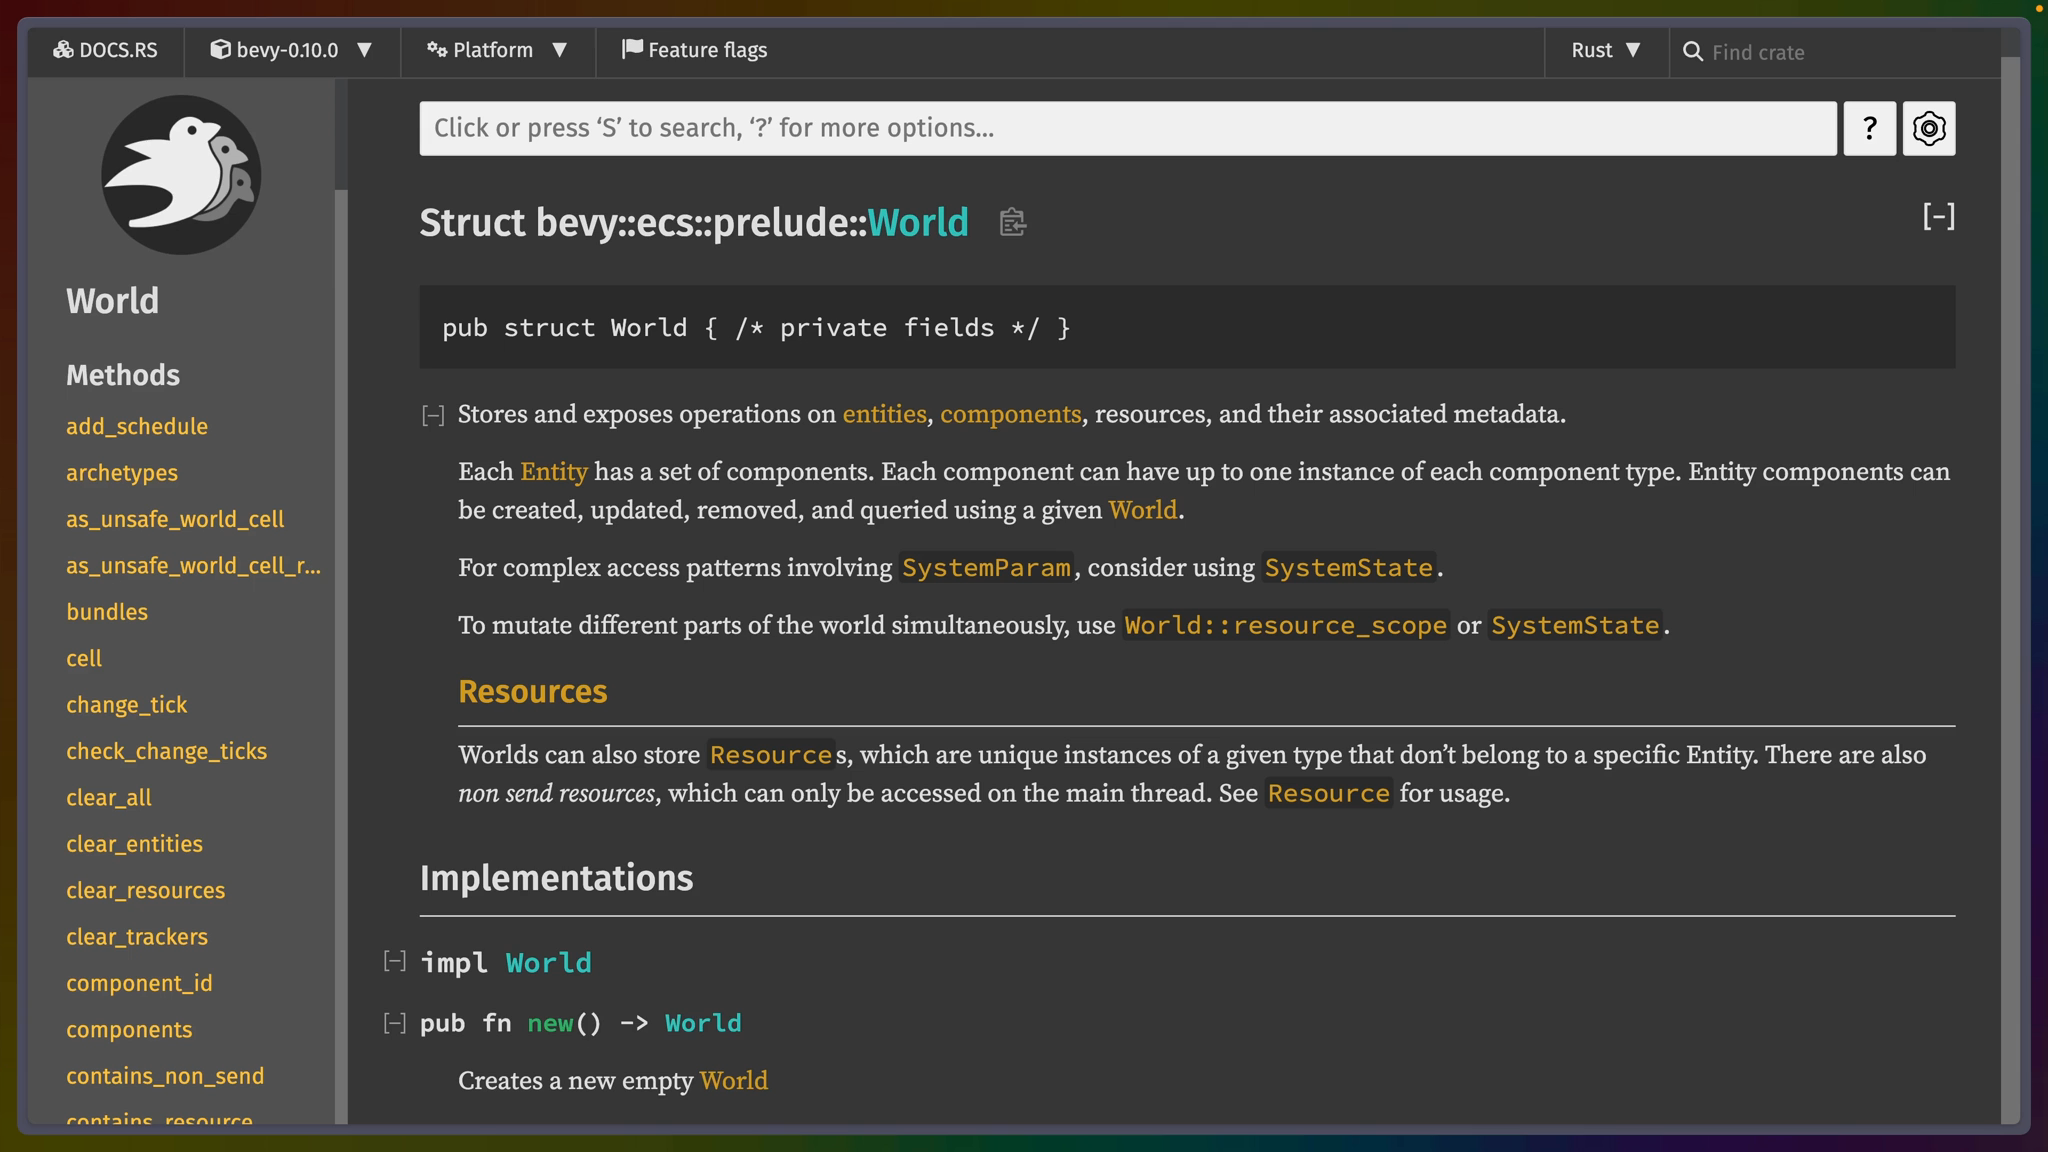Viewport: 2048px width, 1152px height.
Task: Click the Bevy bird logo
Action: [x=181, y=175]
